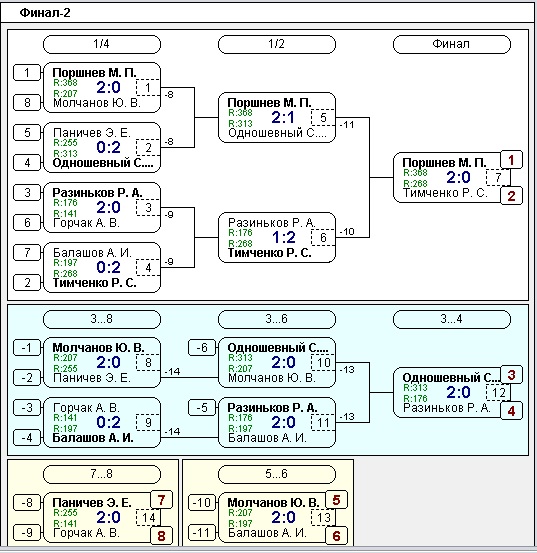The width and height of the screenshot is (537, 553).
Task: Open the 7...8 placement header
Action: coord(102,474)
